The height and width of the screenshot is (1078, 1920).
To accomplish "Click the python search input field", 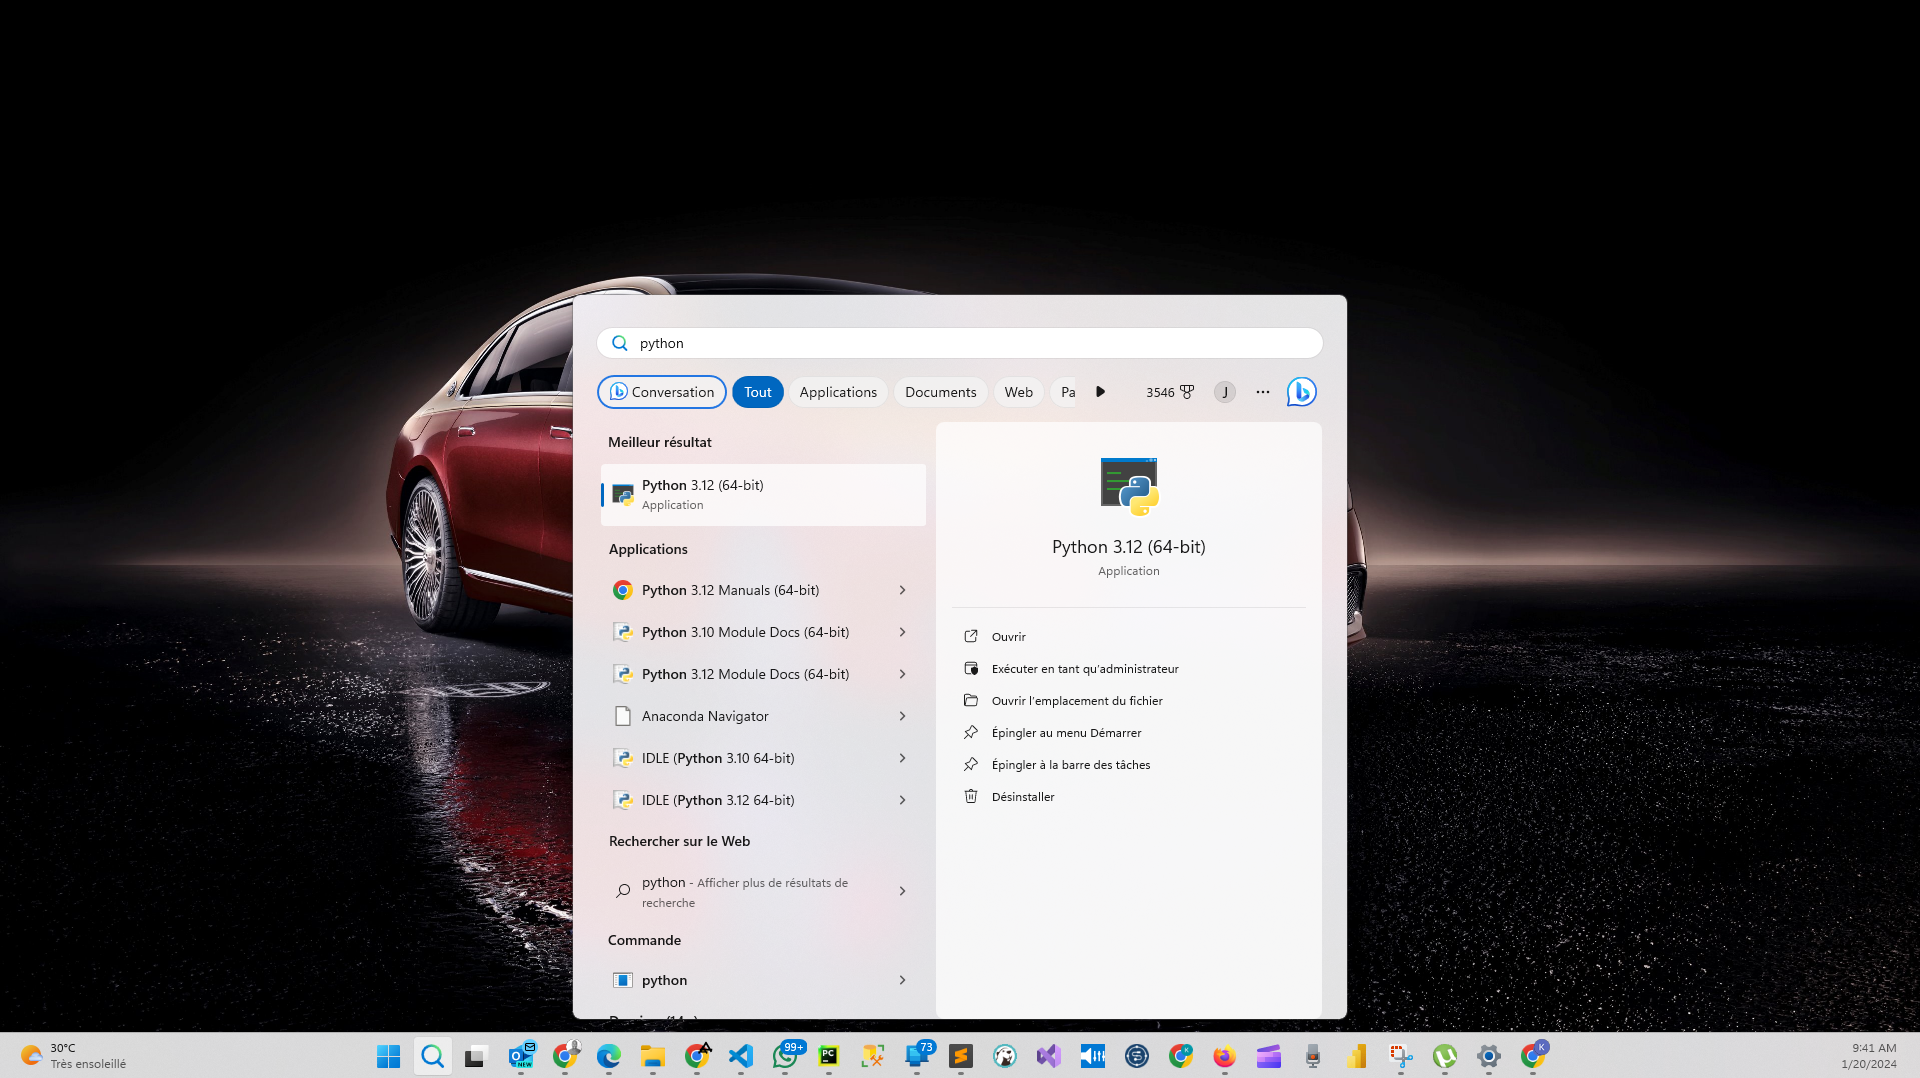I will [x=960, y=343].
